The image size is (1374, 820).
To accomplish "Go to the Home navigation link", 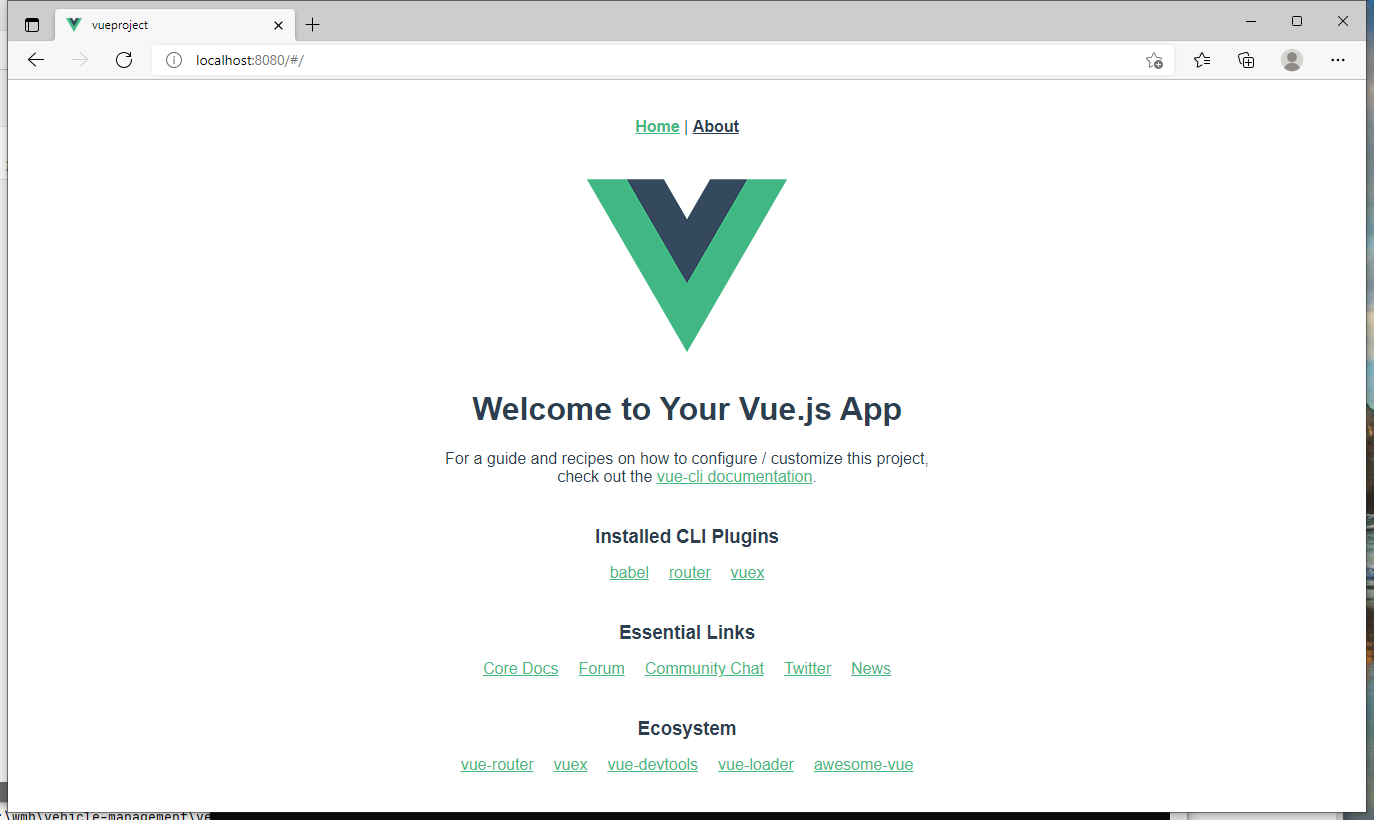I will pyautogui.click(x=657, y=126).
